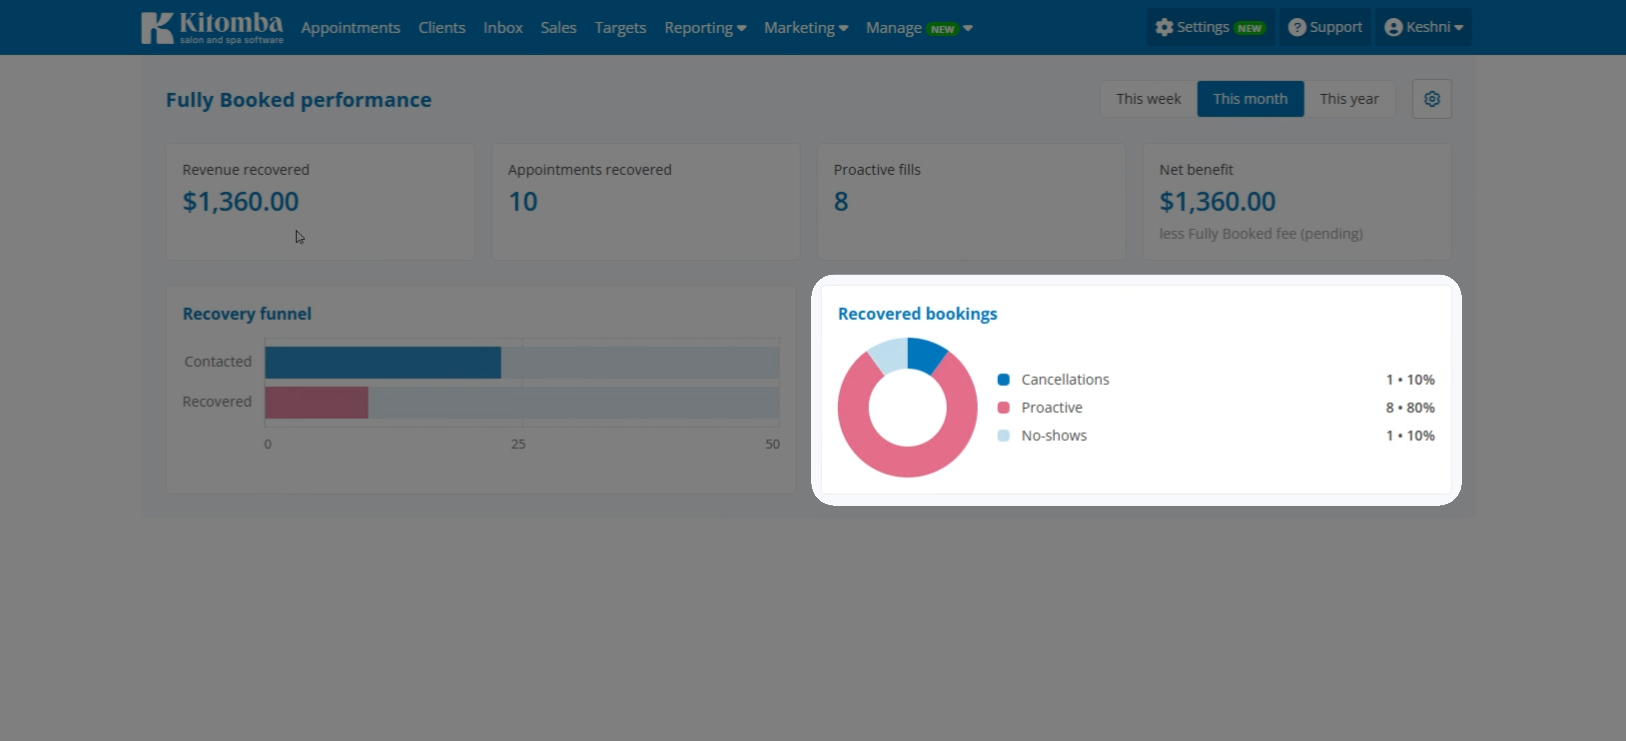Expand the Manage dropdown menu
1626x741 pixels.
[x=919, y=28]
